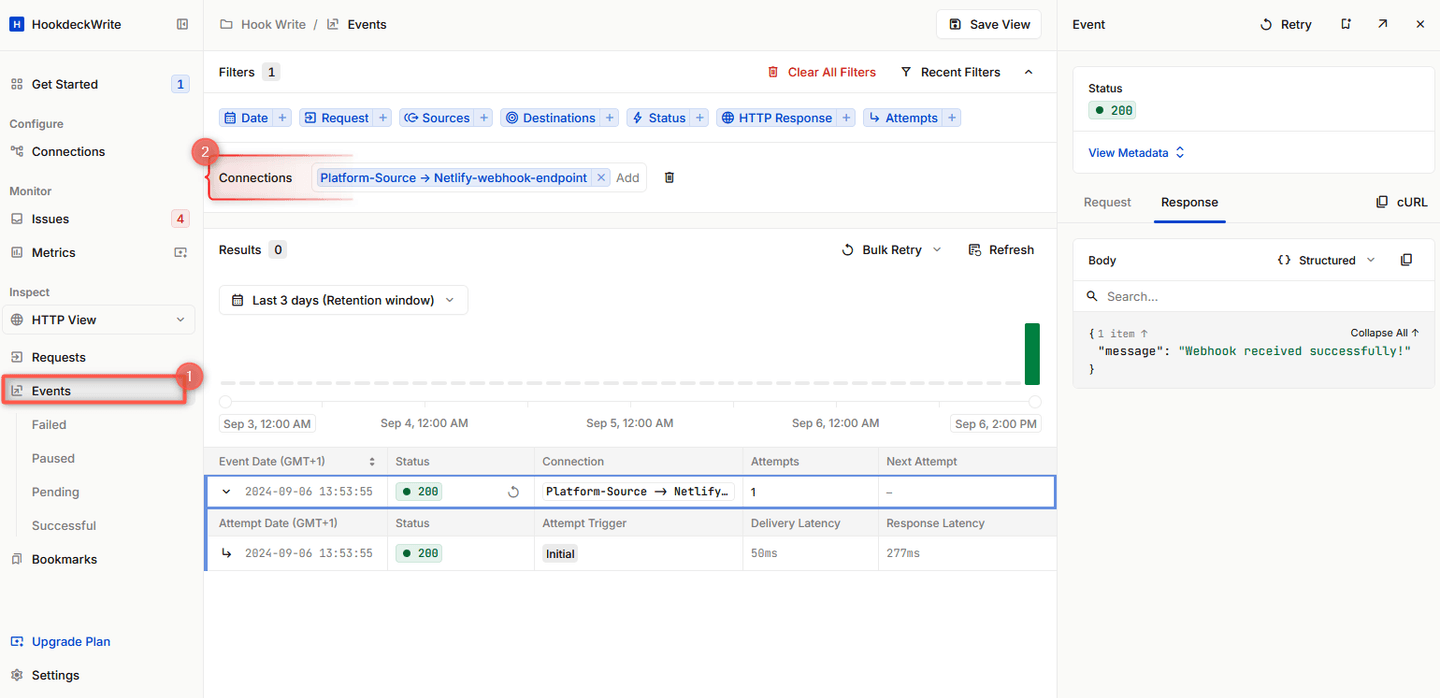
Task: Delete the Connections filter trash icon
Action: pyautogui.click(x=670, y=178)
